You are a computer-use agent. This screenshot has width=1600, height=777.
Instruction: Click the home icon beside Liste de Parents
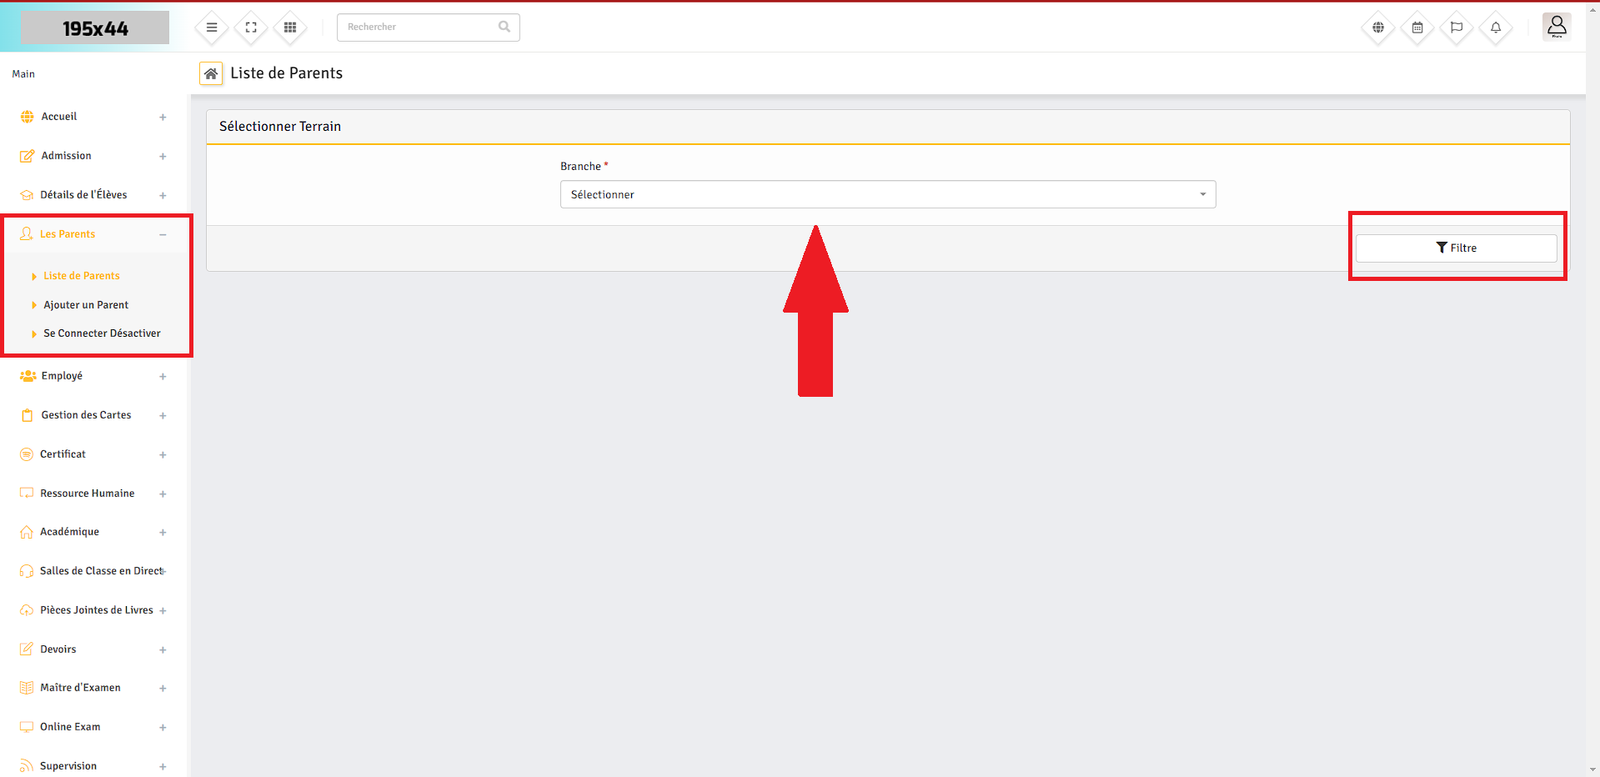click(x=211, y=73)
